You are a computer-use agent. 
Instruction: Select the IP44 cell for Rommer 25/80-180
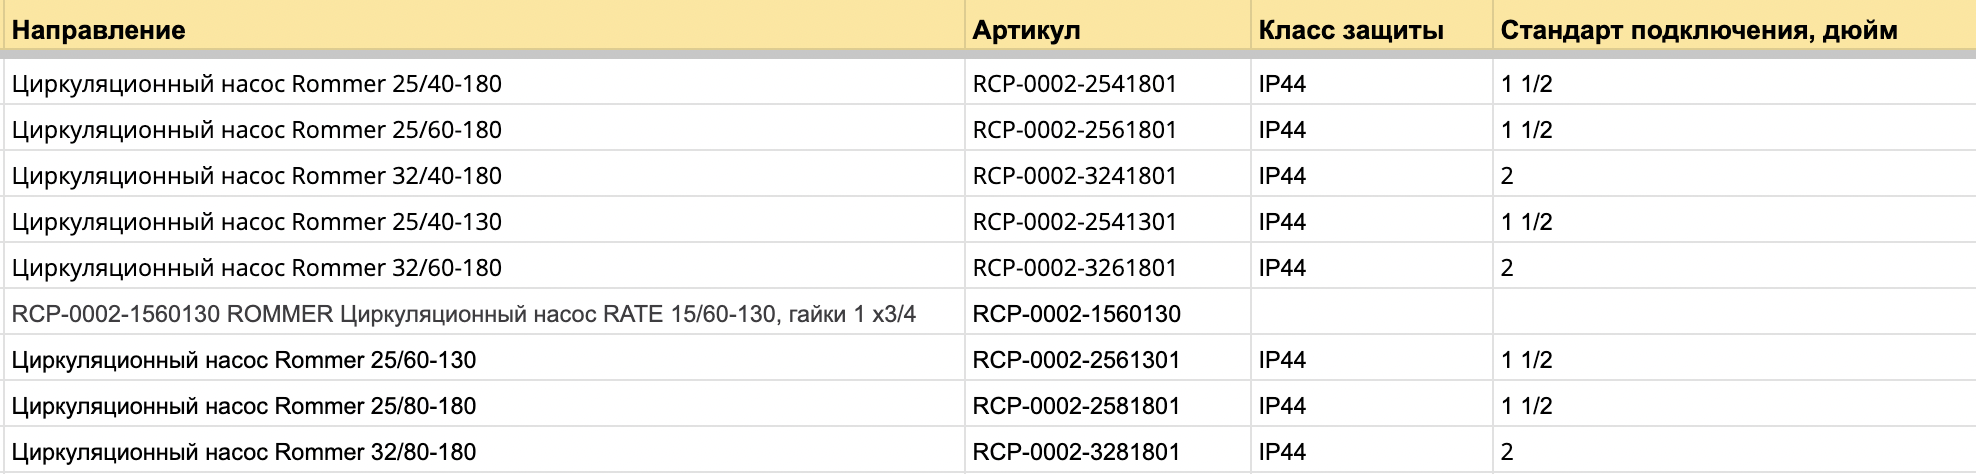tap(1372, 405)
